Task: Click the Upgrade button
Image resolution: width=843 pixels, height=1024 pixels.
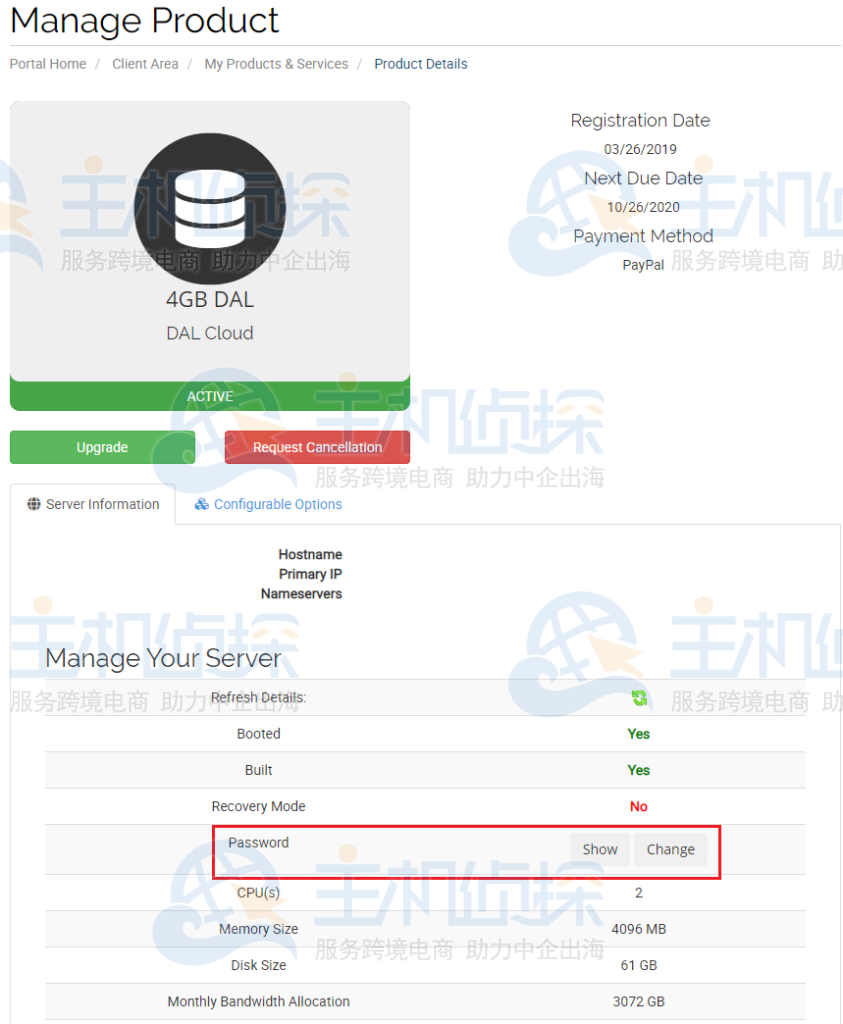Action: 102,447
